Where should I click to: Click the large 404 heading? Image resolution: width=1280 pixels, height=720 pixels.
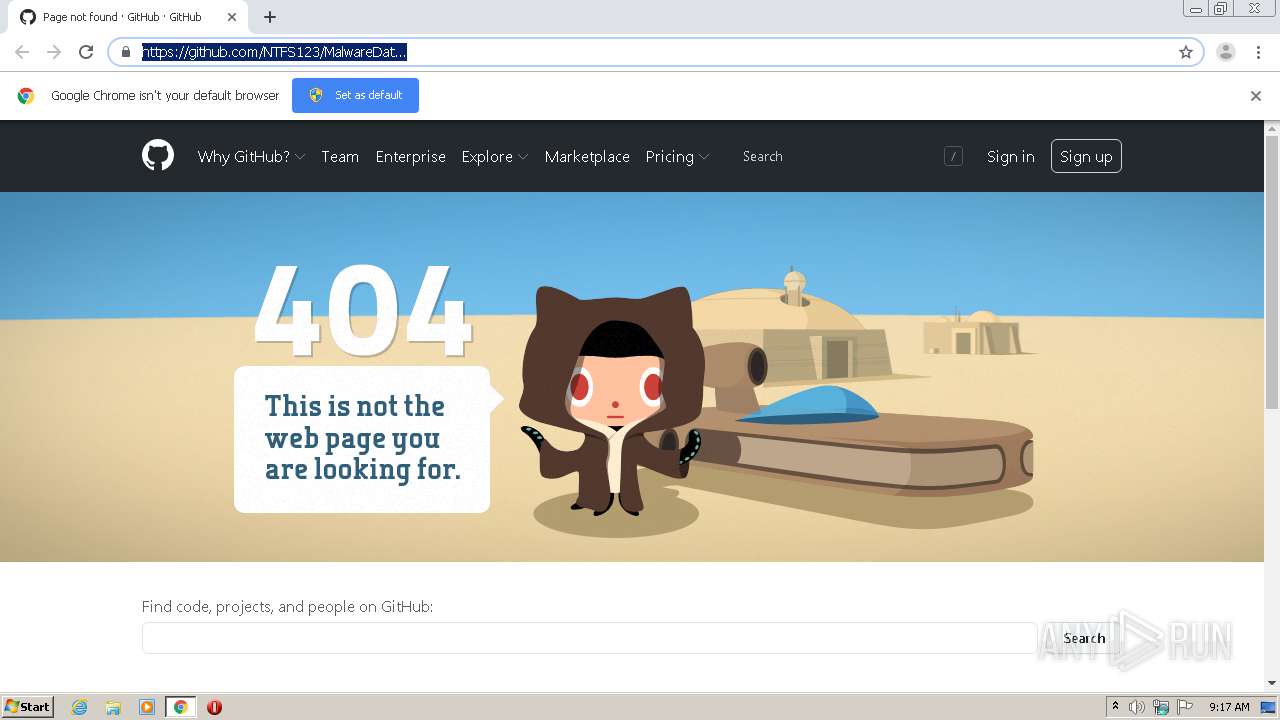tap(362, 310)
